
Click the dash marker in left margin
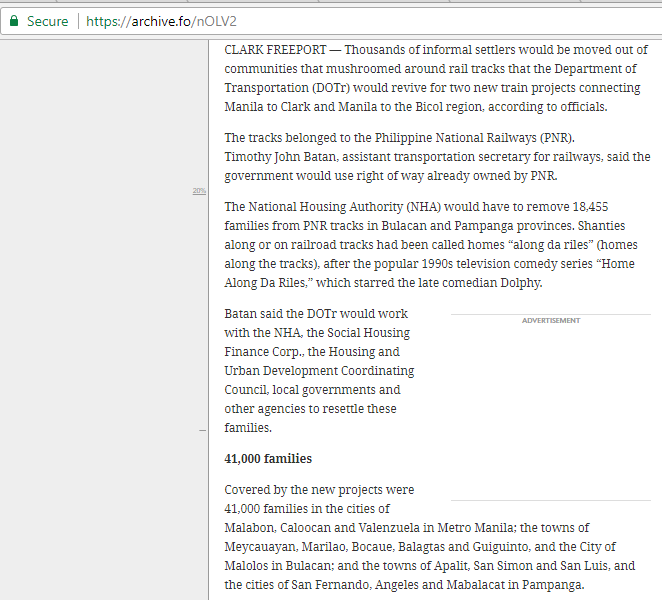202,430
